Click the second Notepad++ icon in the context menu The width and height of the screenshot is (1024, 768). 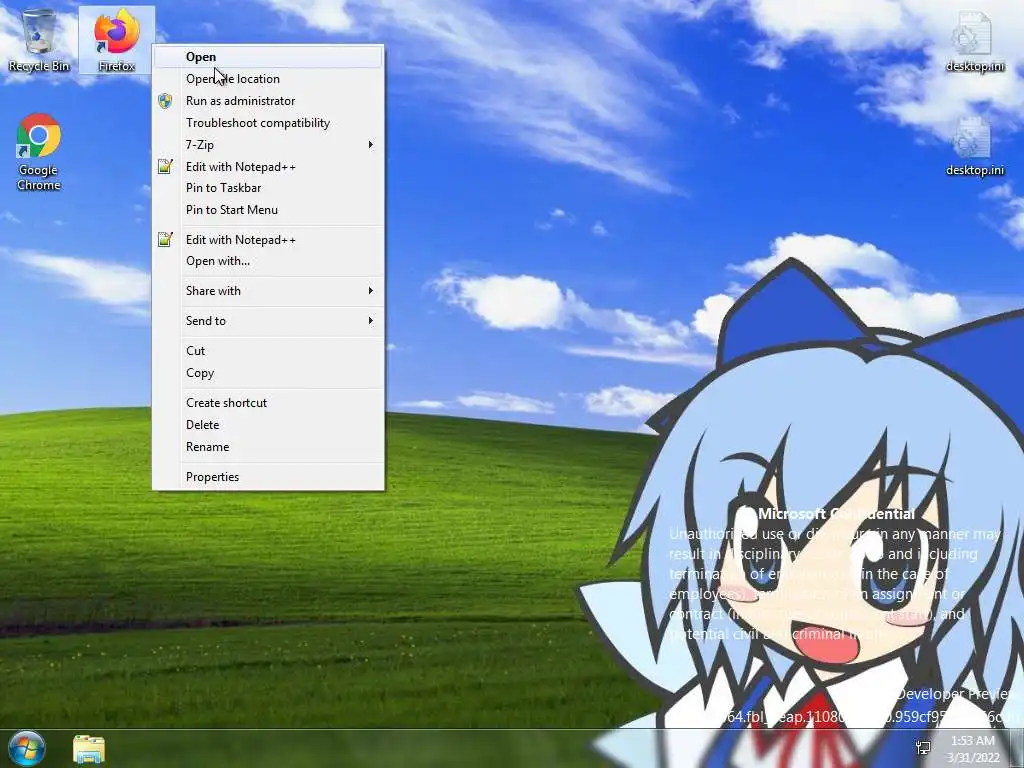[x=165, y=240]
